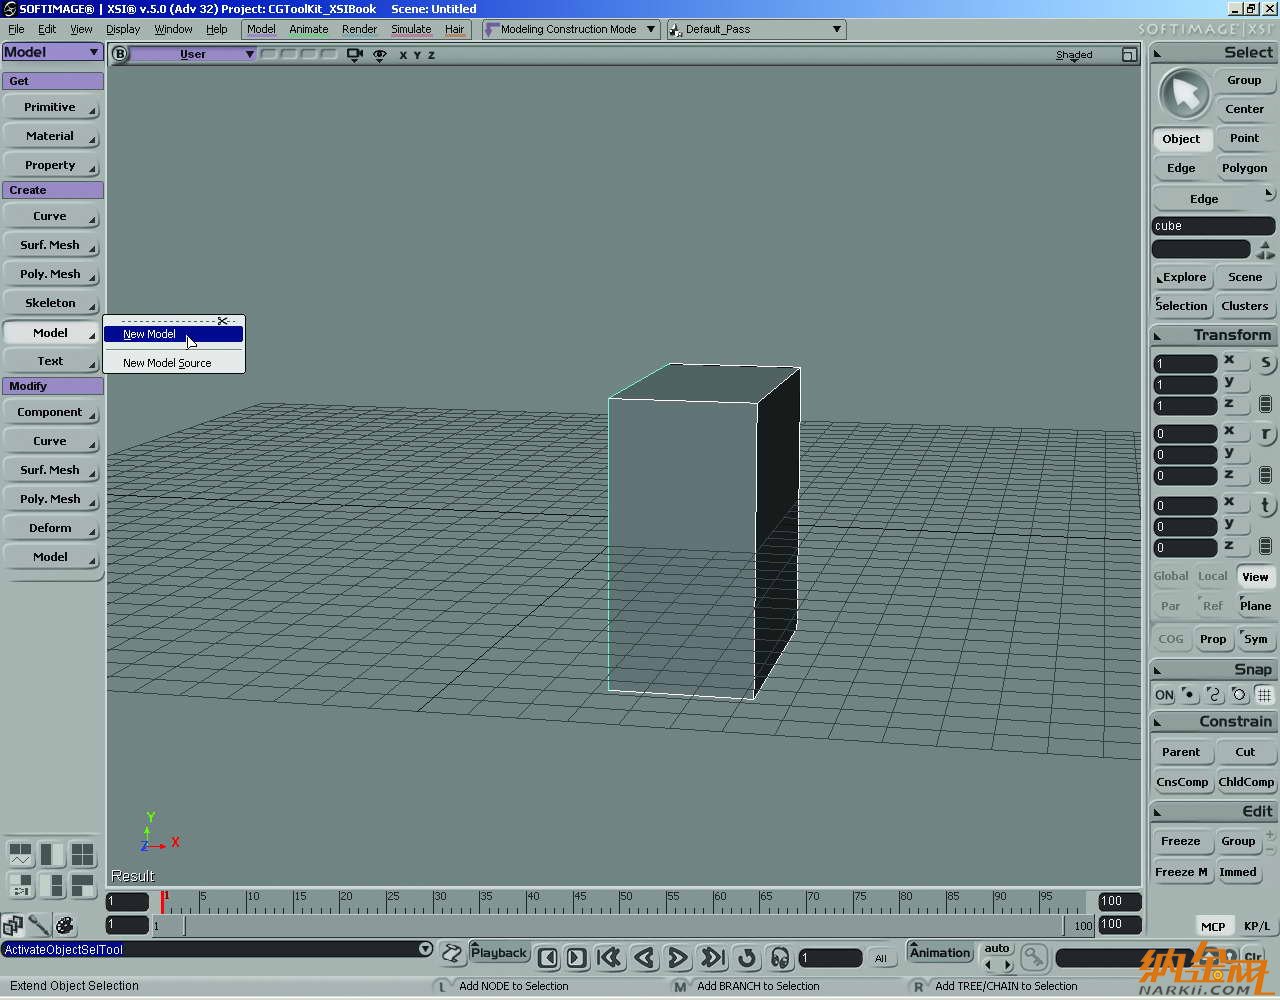The image size is (1280, 1000).
Task: Activate the Rotate (r) transform tool
Action: click(x=1266, y=434)
